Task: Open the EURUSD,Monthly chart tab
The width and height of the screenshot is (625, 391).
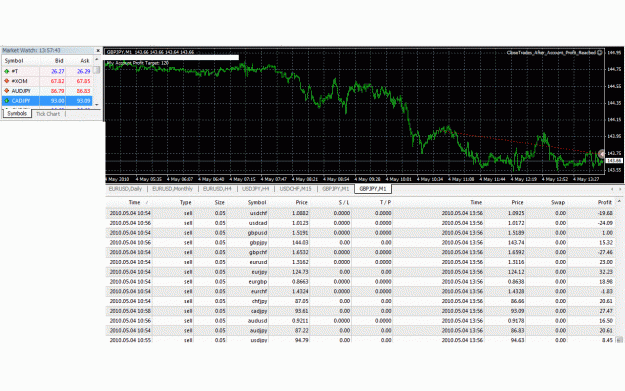Action: coord(172,189)
